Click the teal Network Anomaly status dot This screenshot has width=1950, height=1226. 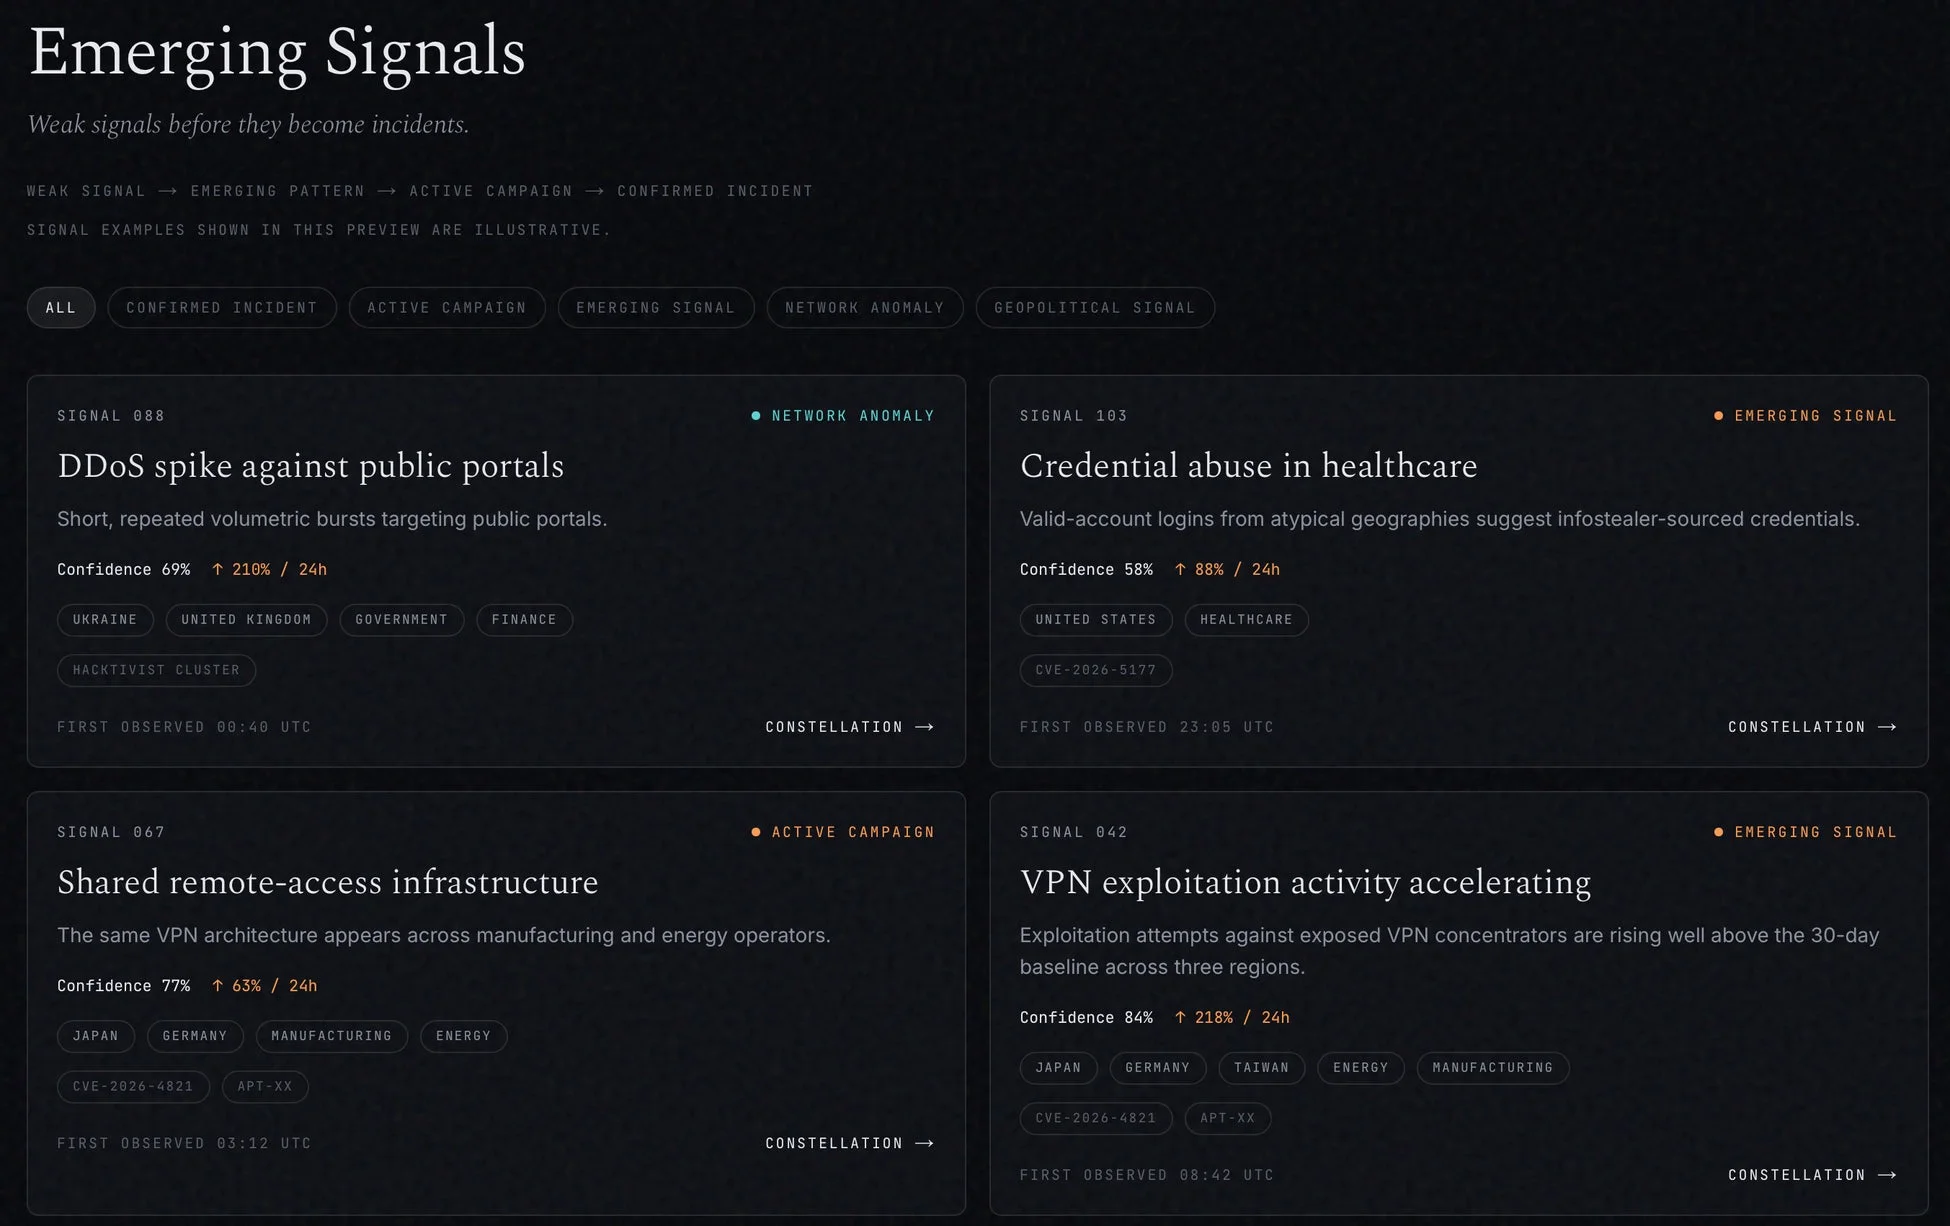tap(756, 416)
